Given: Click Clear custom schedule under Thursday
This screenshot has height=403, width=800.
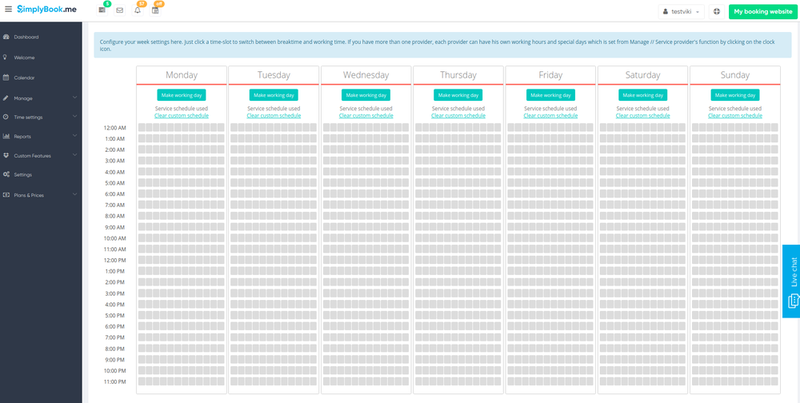Looking at the screenshot, I should tap(458, 116).
